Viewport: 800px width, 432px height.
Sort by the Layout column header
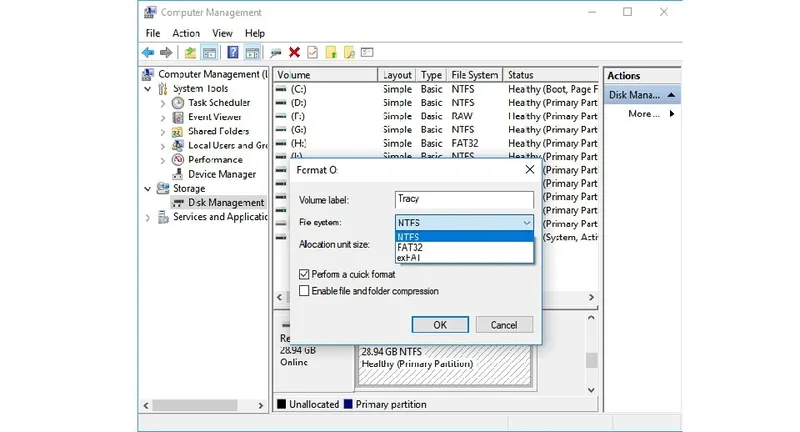[x=397, y=75]
